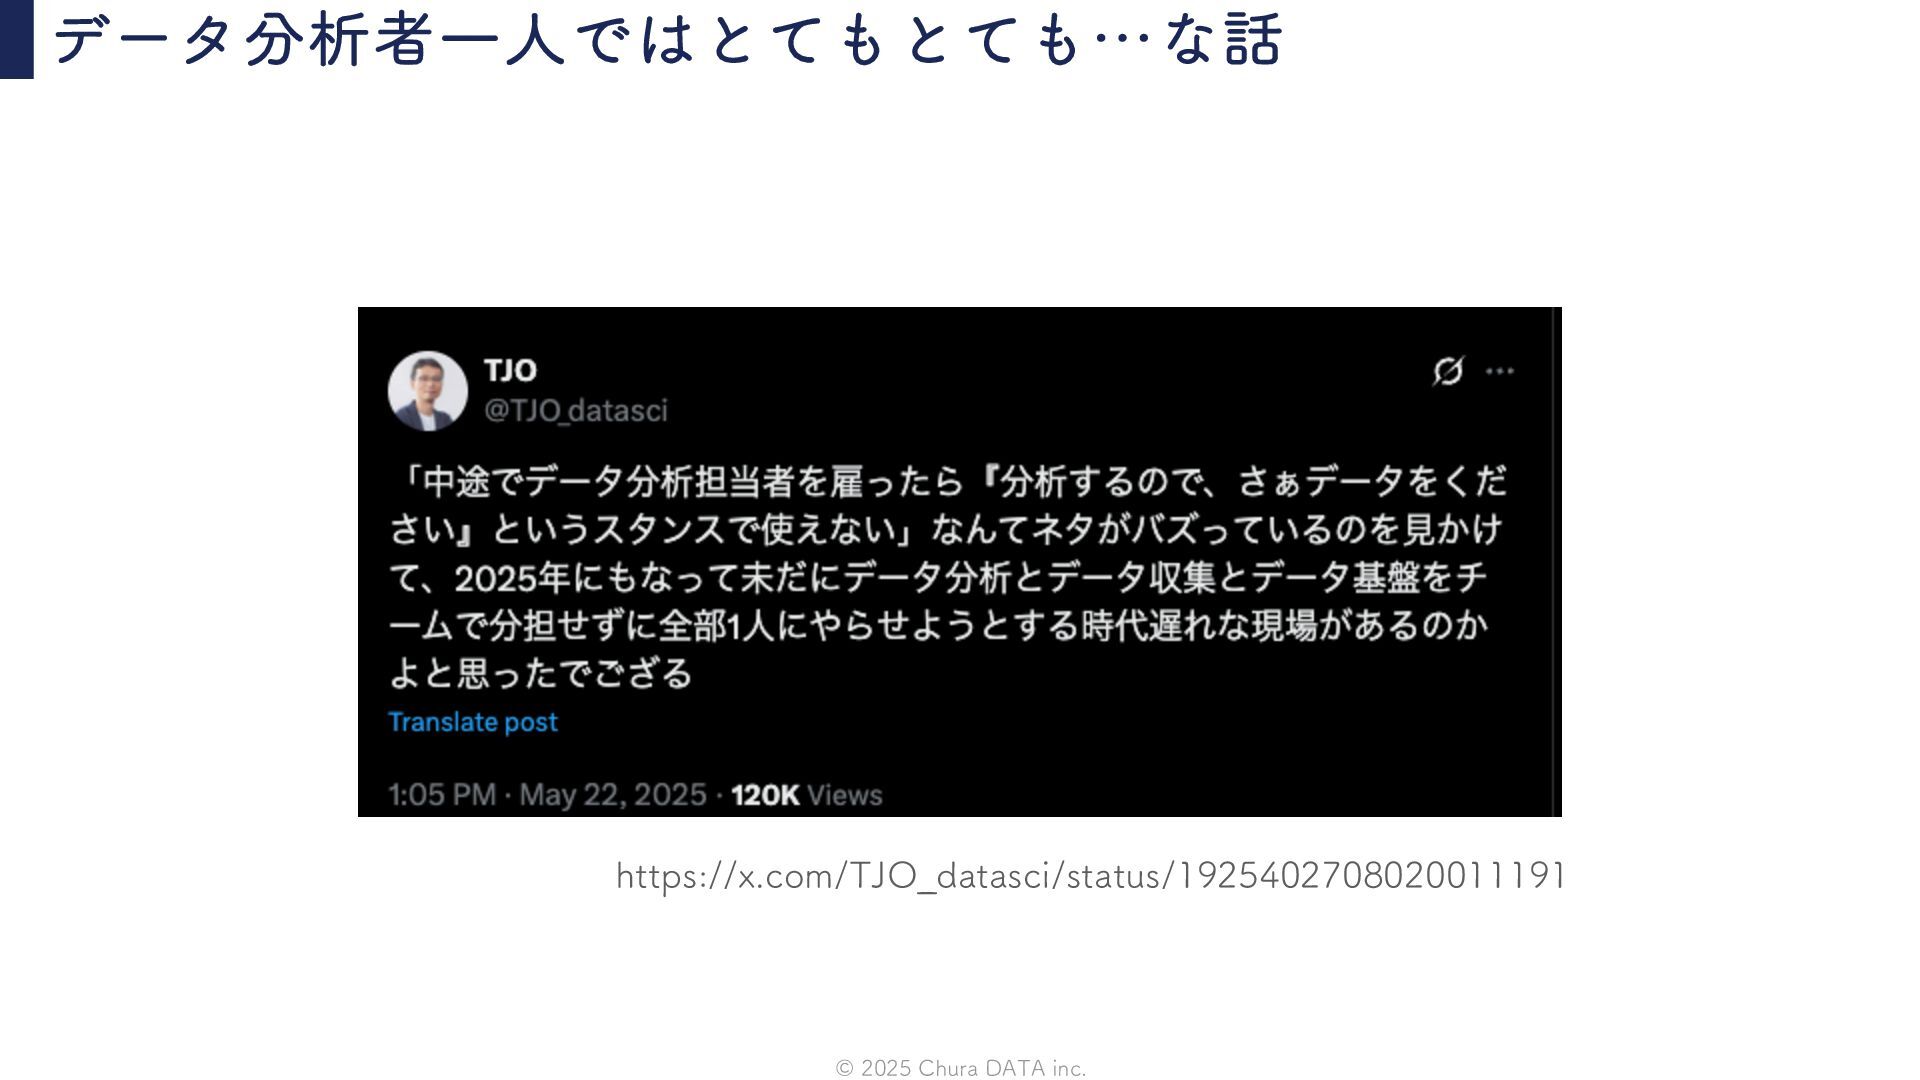Click the 120K Views count
The image size is (1920, 1080).
click(806, 795)
